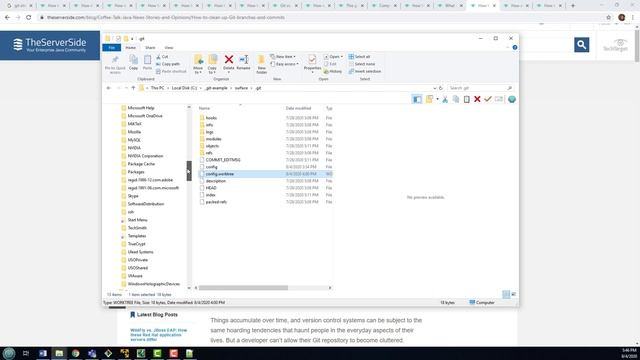
Task: Open the Move to dropdown
Action: tap(198, 64)
